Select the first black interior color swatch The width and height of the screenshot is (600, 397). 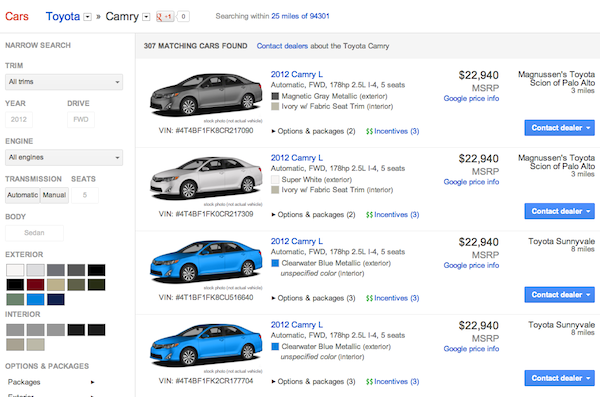[x=76, y=330]
